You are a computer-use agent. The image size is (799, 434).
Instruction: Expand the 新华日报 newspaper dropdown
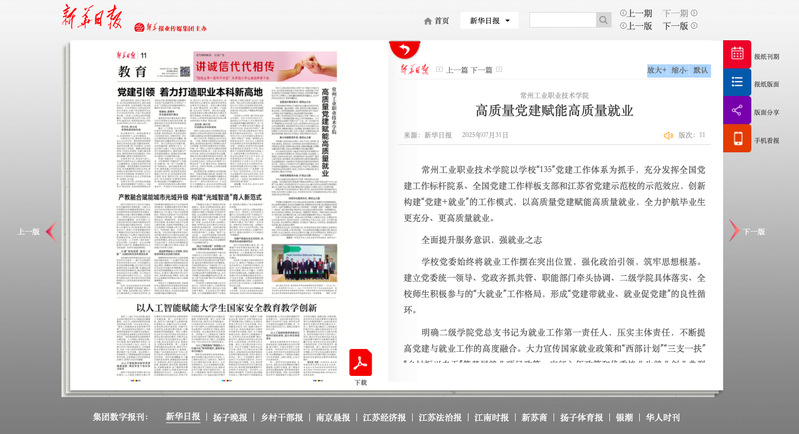pos(489,20)
